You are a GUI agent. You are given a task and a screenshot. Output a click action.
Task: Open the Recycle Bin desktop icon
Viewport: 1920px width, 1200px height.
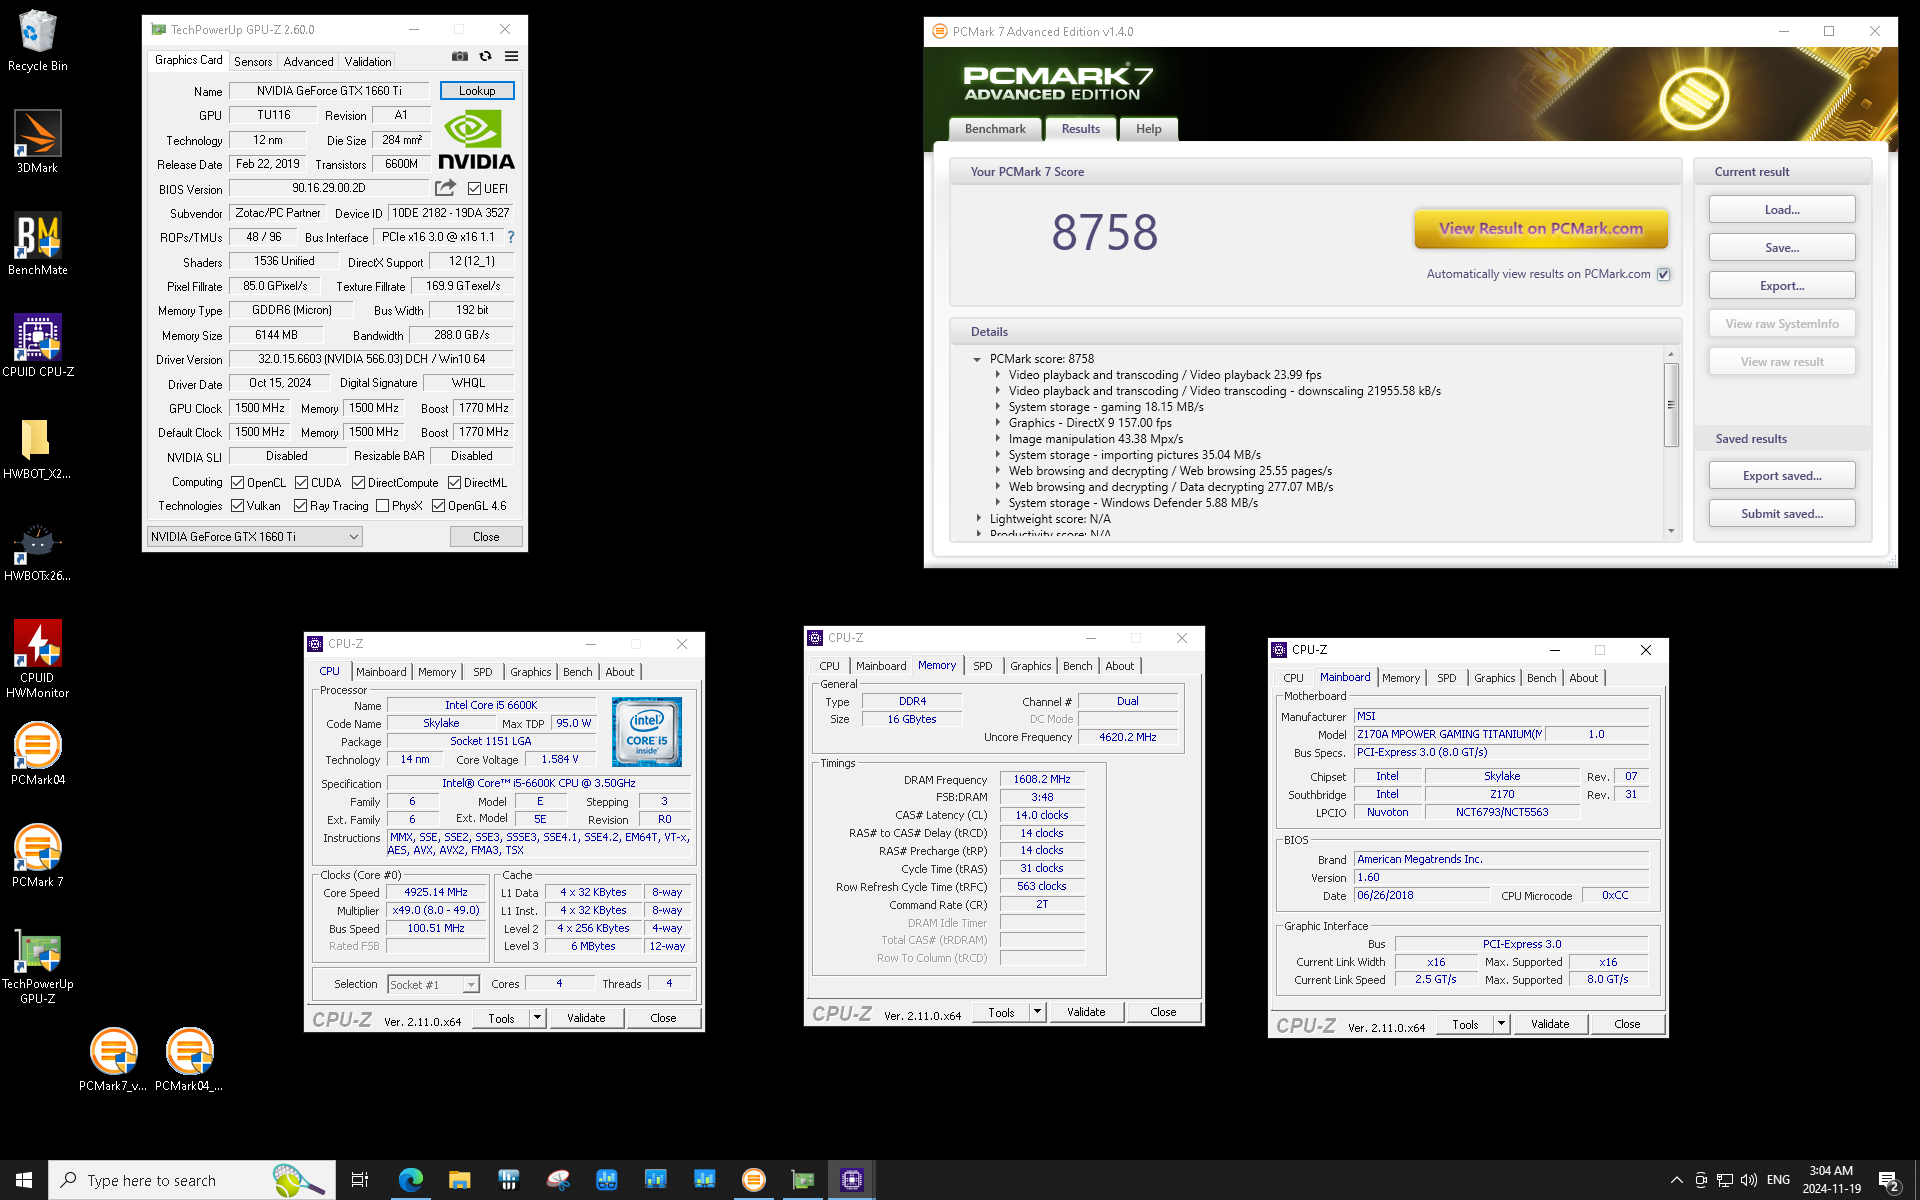[x=37, y=40]
